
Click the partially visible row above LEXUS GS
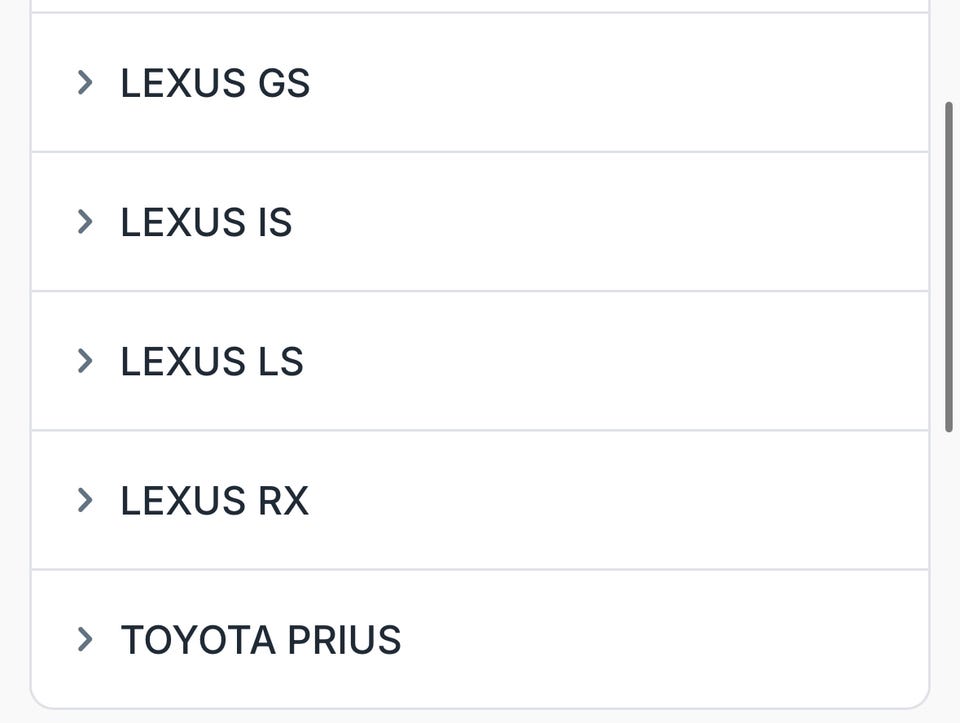click(480, 5)
